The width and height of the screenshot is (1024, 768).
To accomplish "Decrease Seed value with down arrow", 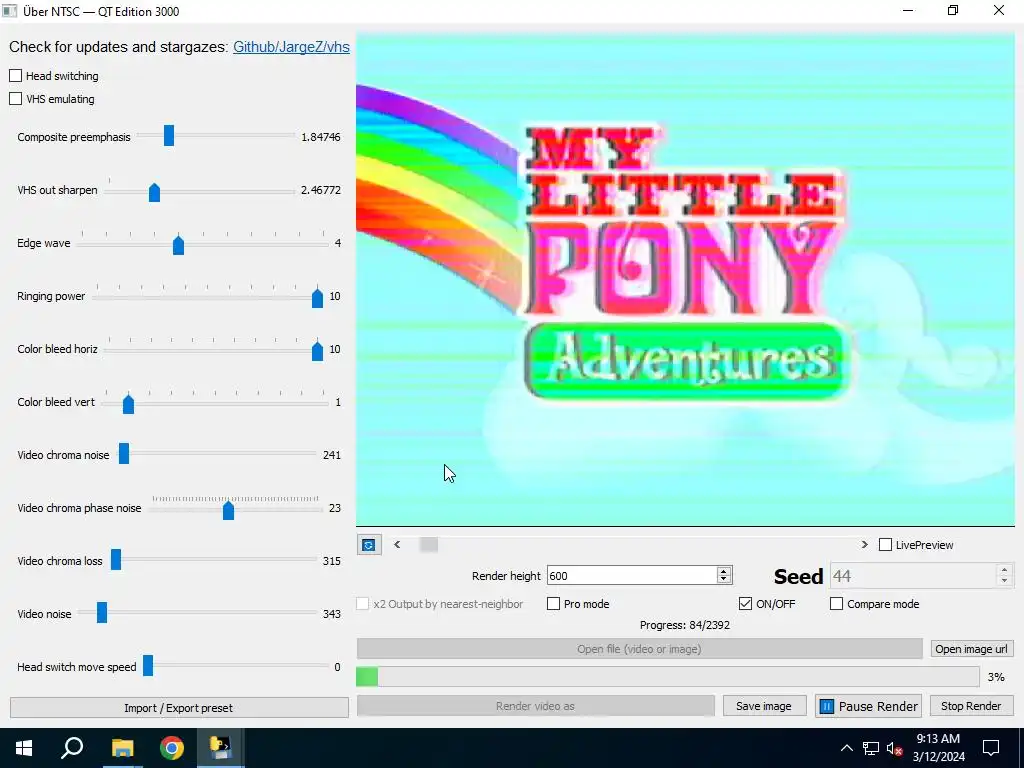I will (1004, 580).
